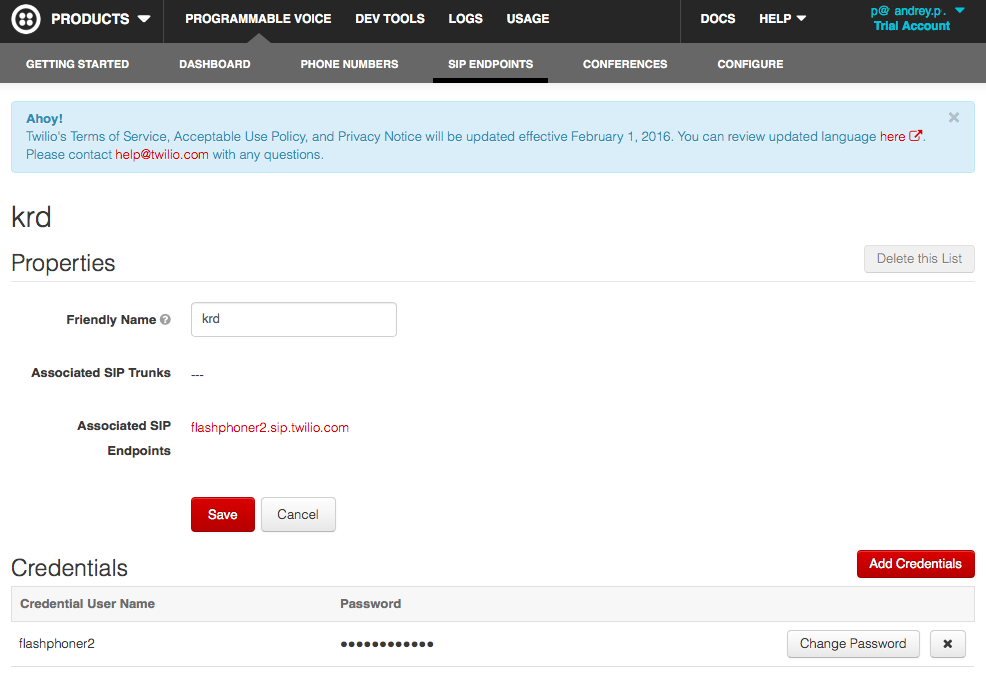This screenshot has height=675, width=986.
Task: Switch to the Getting Started tab
Action: coord(77,64)
